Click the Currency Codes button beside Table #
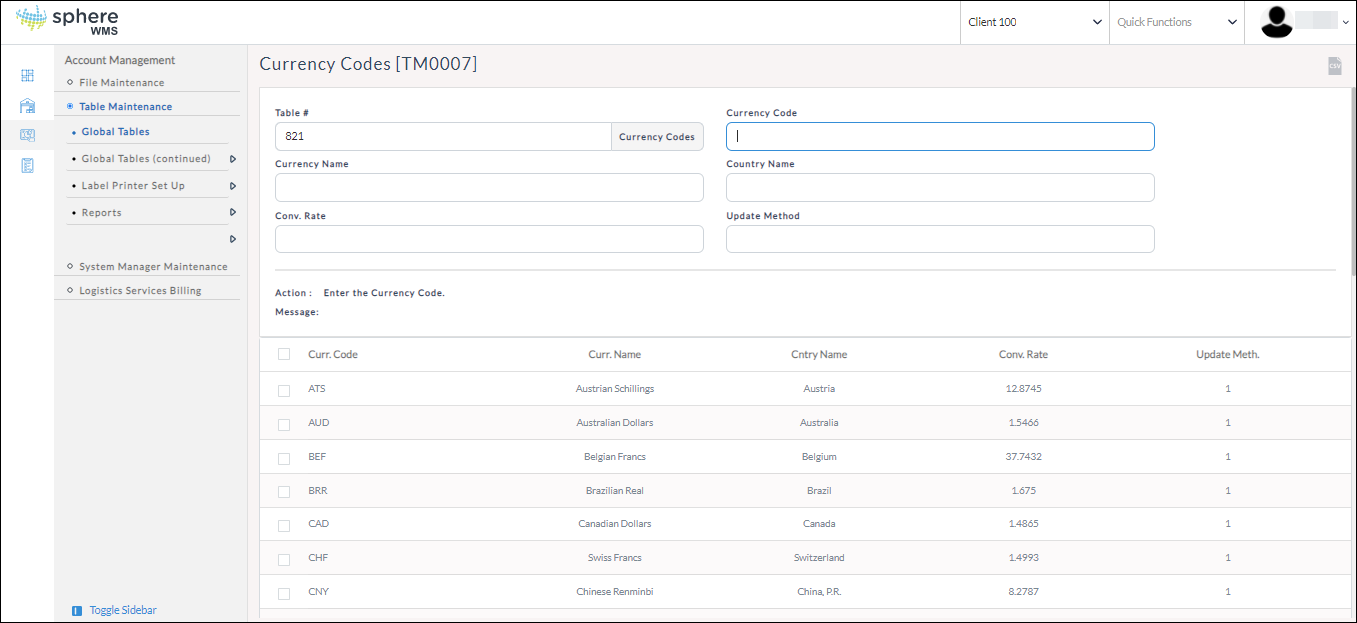 [656, 137]
